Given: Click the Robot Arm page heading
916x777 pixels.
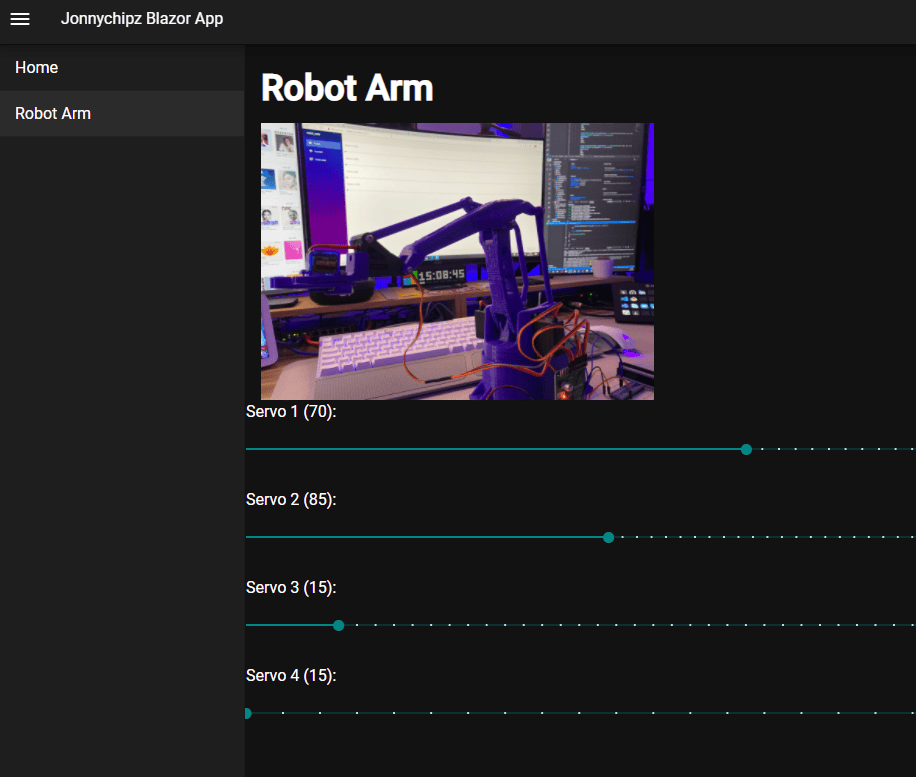Looking at the screenshot, I should point(347,88).
